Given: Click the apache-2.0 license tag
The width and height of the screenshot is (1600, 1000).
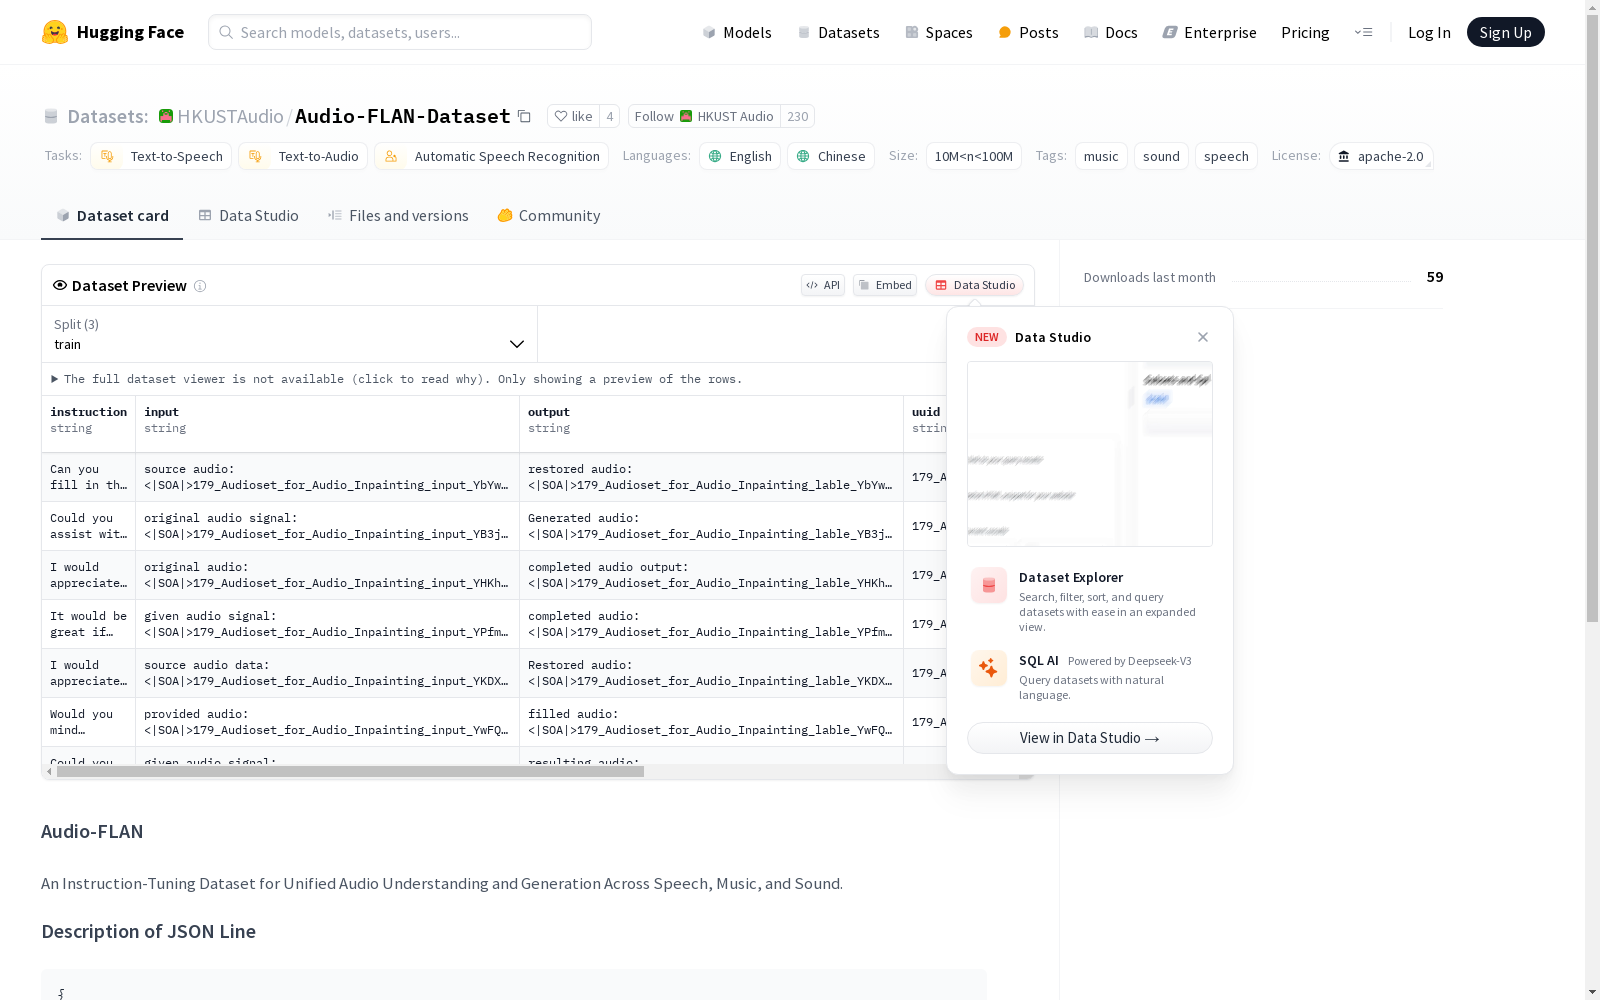Looking at the screenshot, I should tap(1381, 156).
